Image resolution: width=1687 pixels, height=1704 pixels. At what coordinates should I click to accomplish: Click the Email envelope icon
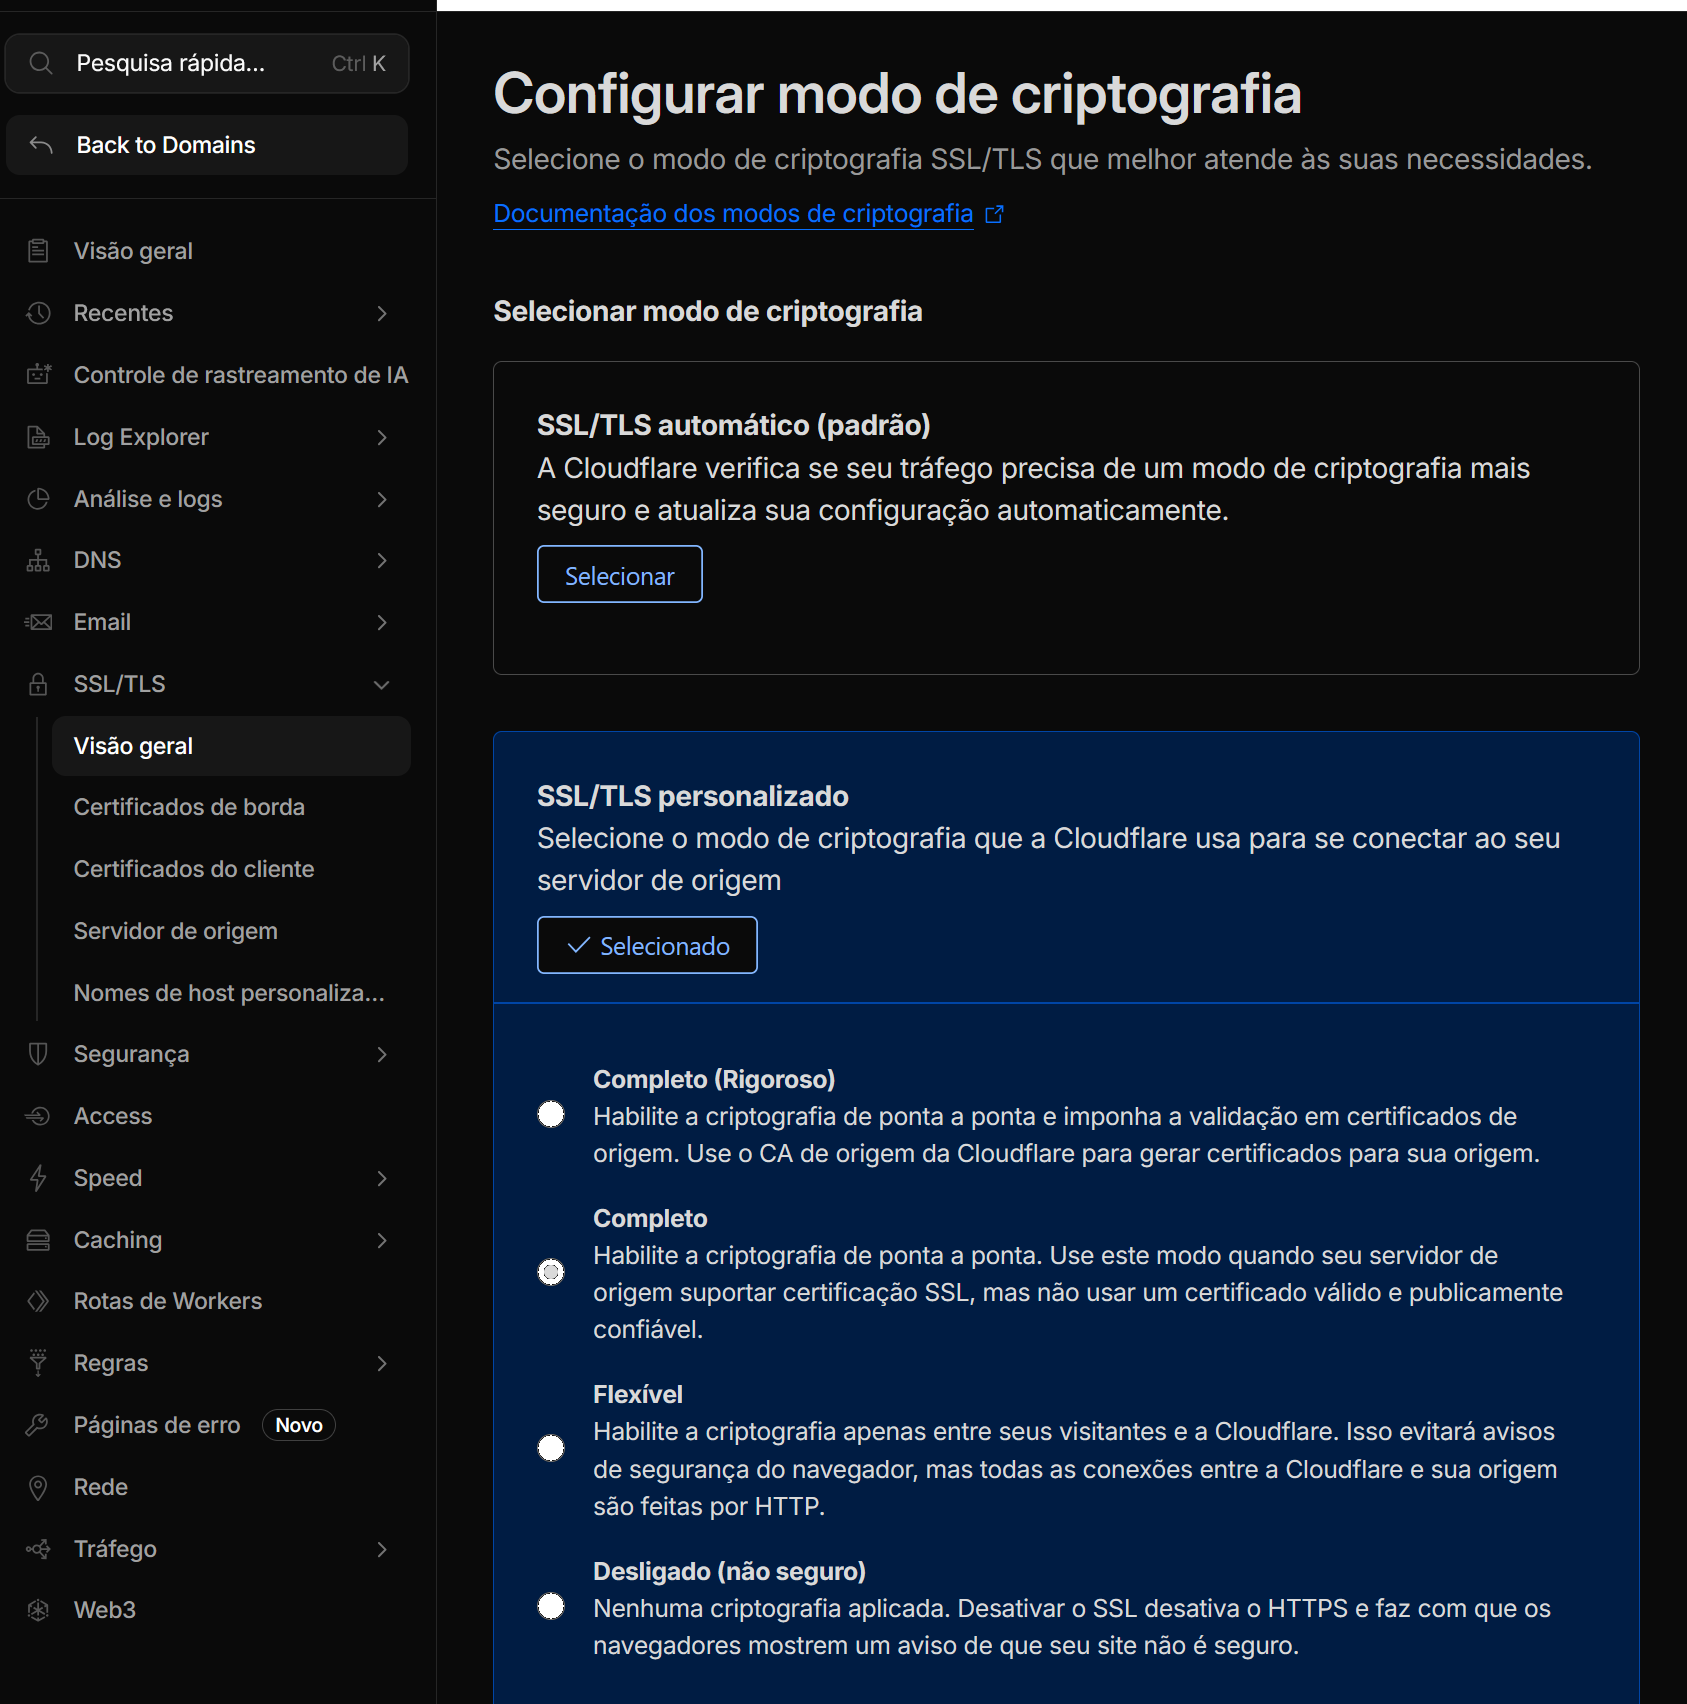click(37, 621)
